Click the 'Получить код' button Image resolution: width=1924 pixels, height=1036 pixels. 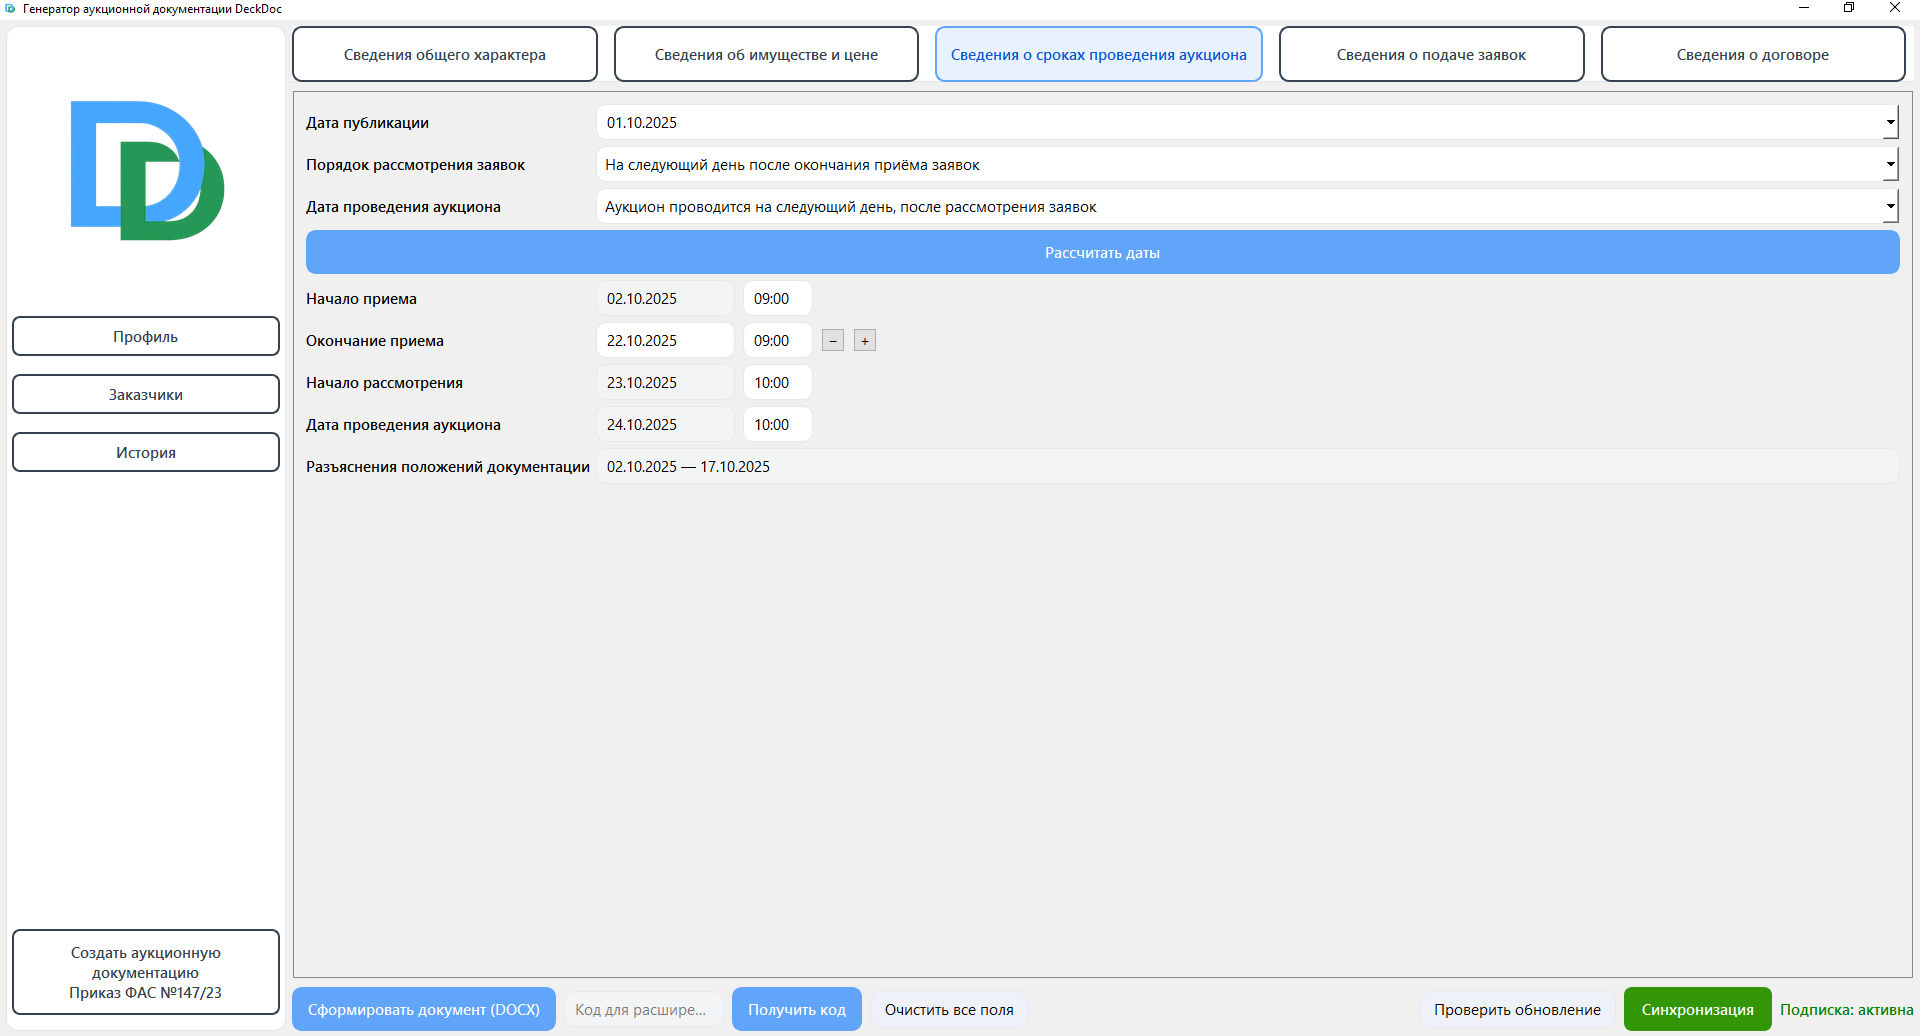(x=797, y=1010)
